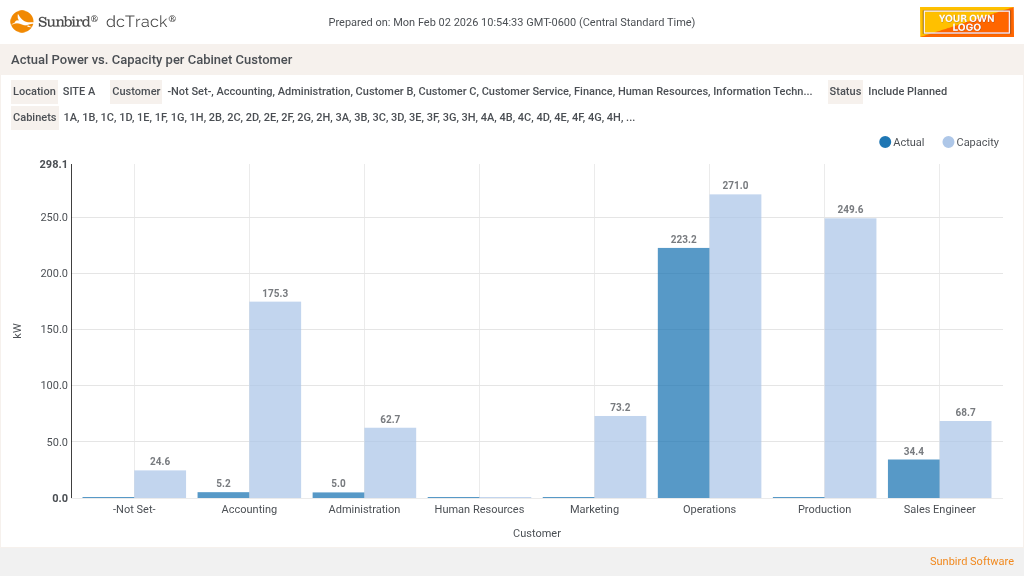Click the Location filter value SITE A
Image resolution: width=1024 pixels, height=576 pixels.
79,91
